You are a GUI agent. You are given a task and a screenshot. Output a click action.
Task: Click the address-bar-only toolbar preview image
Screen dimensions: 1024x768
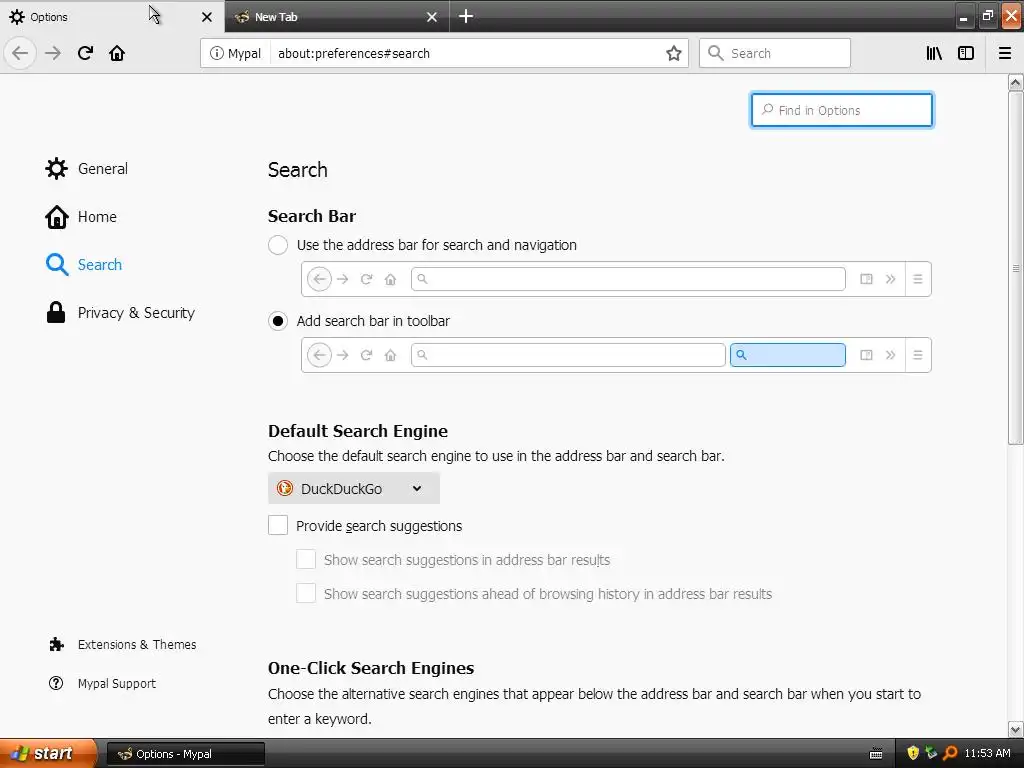[616, 279]
